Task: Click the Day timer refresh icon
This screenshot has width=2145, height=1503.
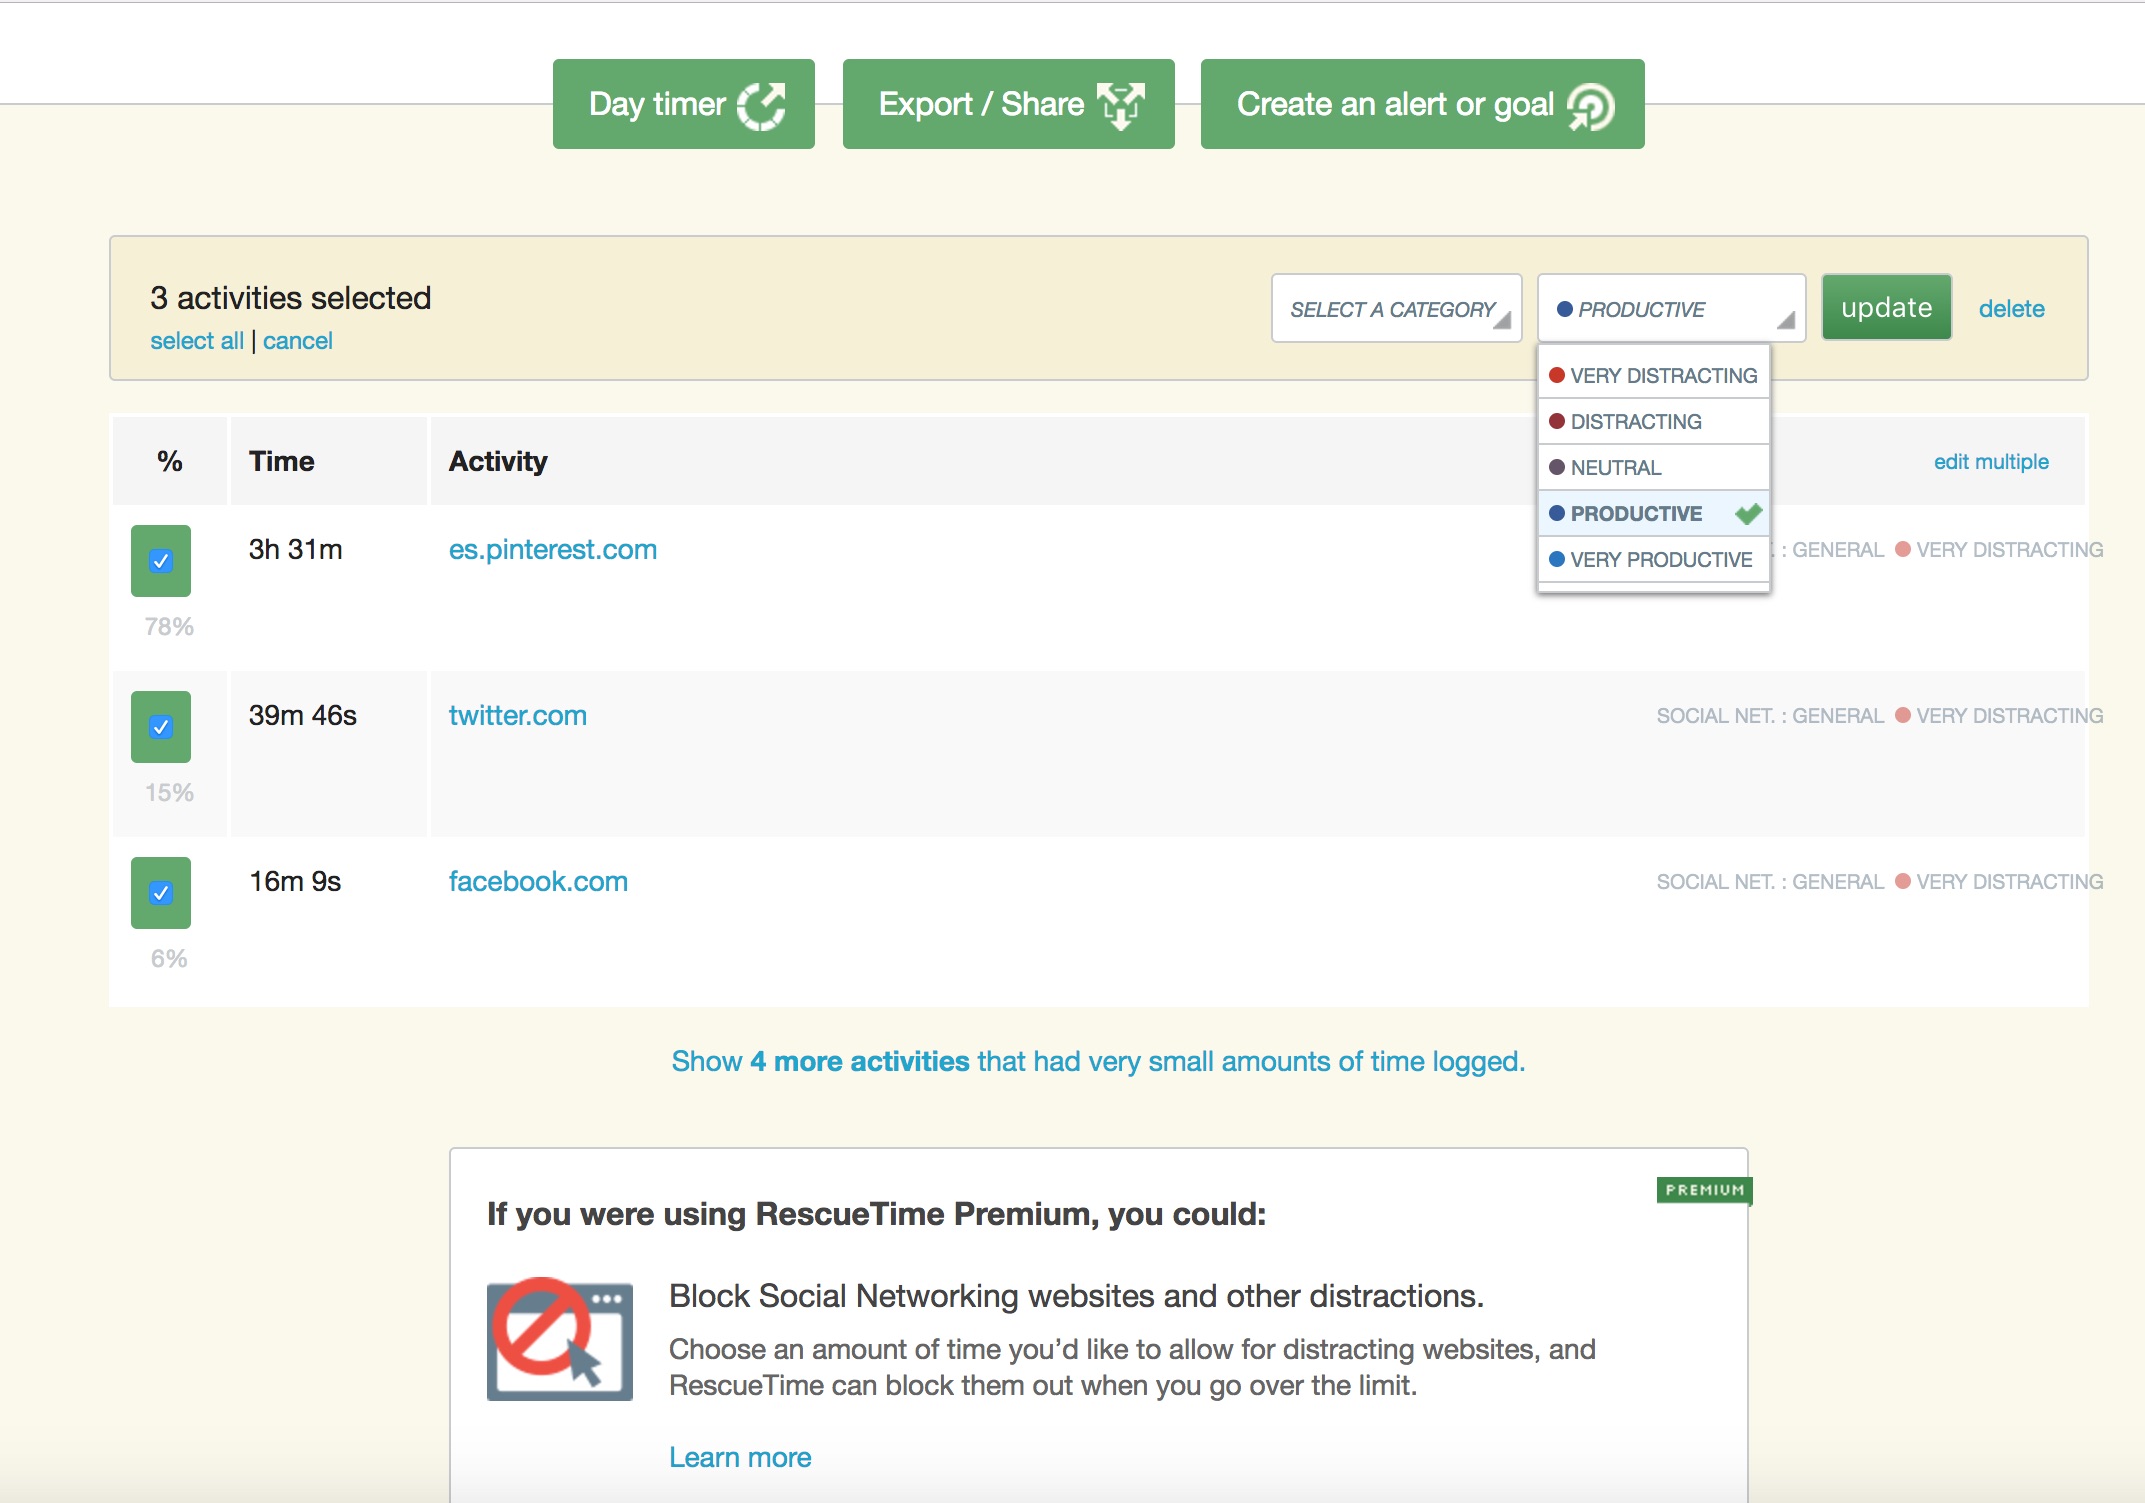Action: [x=761, y=106]
